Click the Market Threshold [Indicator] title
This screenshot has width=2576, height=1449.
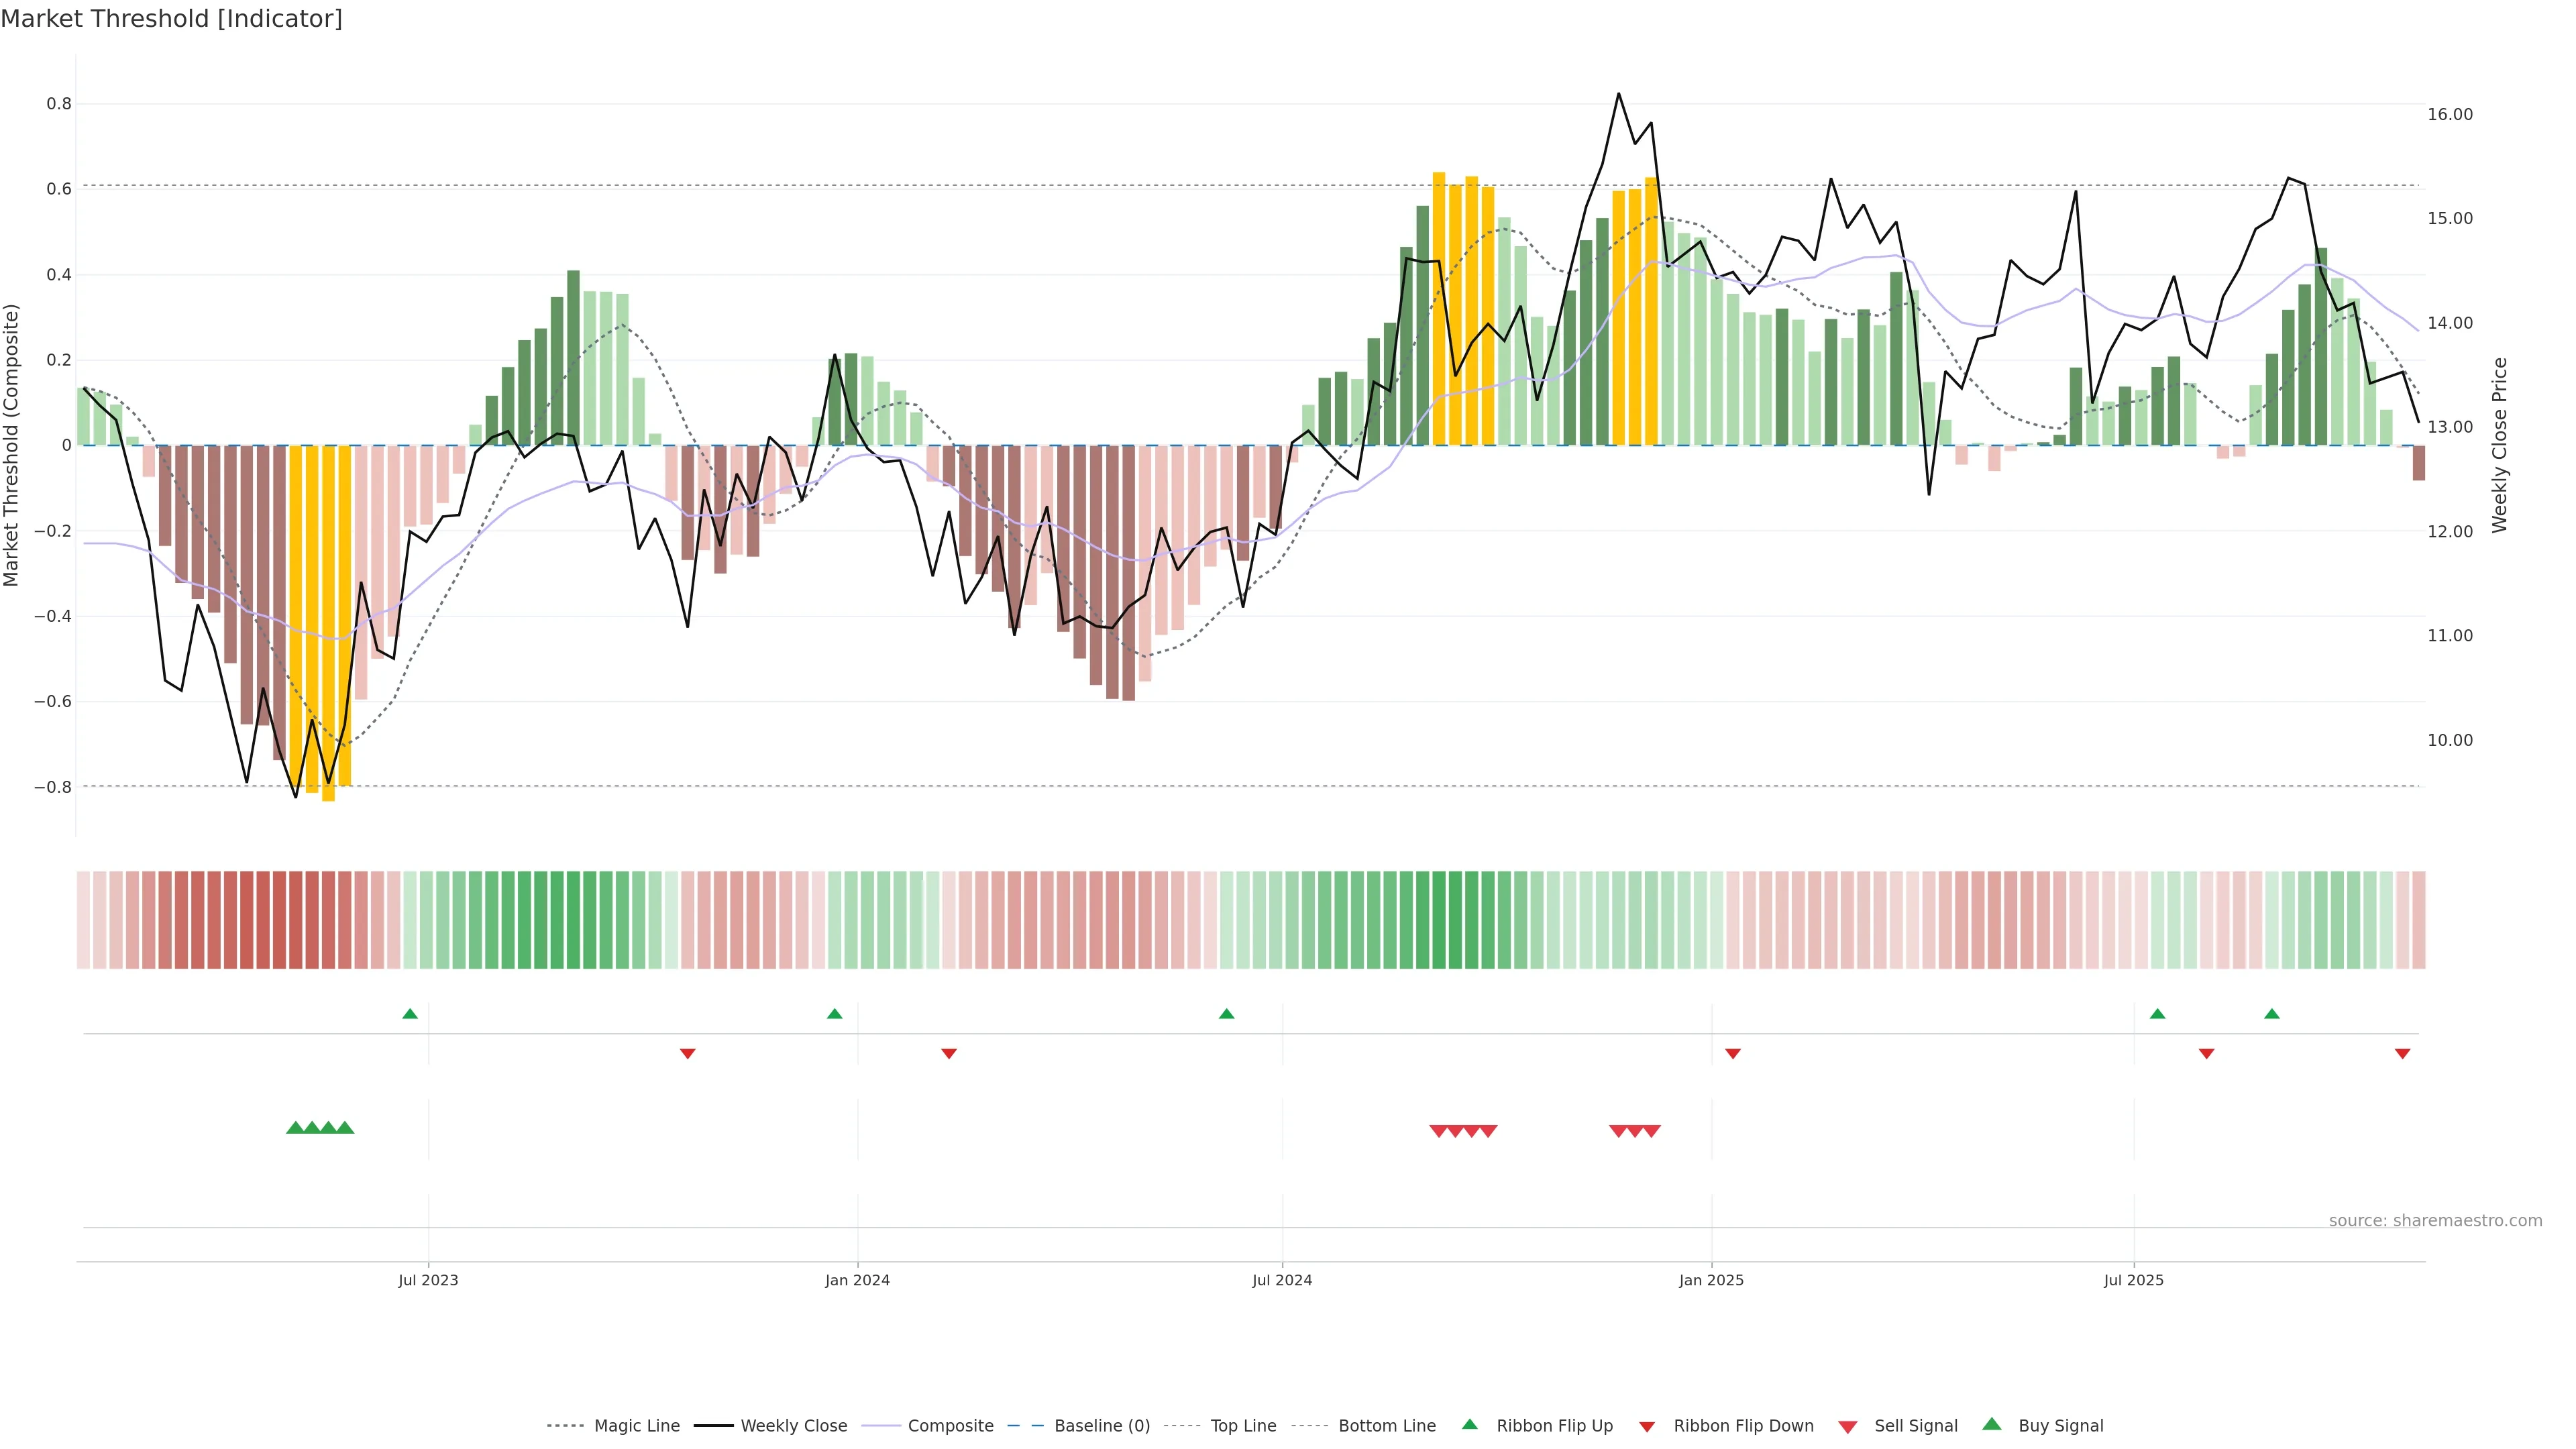(171, 19)
